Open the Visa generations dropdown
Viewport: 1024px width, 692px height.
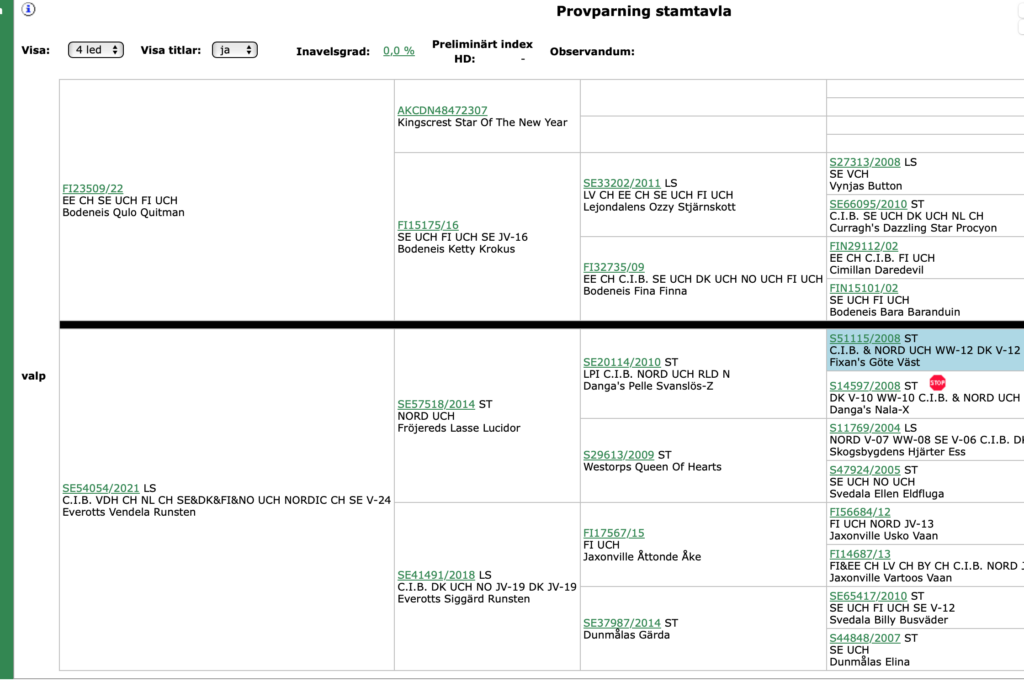point(96,50)
